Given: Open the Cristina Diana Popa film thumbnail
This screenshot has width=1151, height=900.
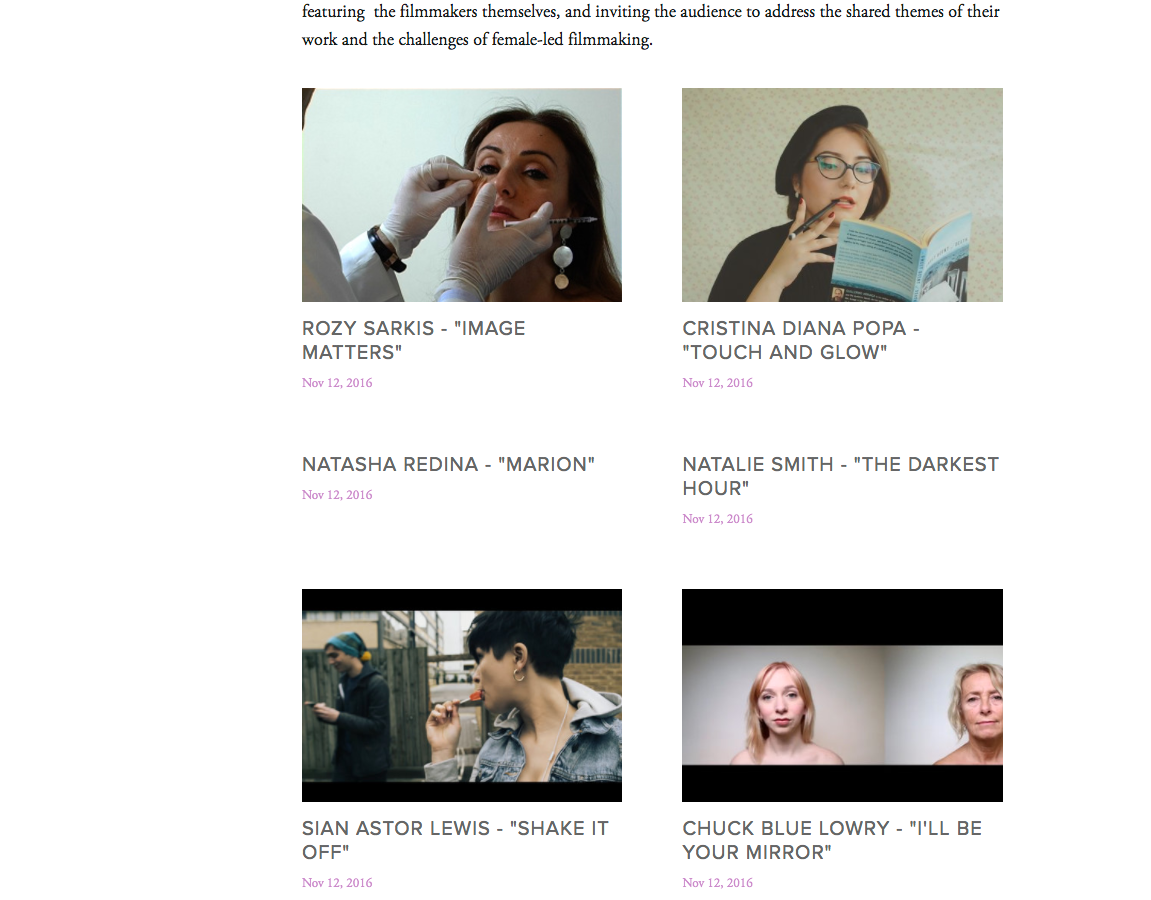Looking at the screenshot, I should 842,195.
